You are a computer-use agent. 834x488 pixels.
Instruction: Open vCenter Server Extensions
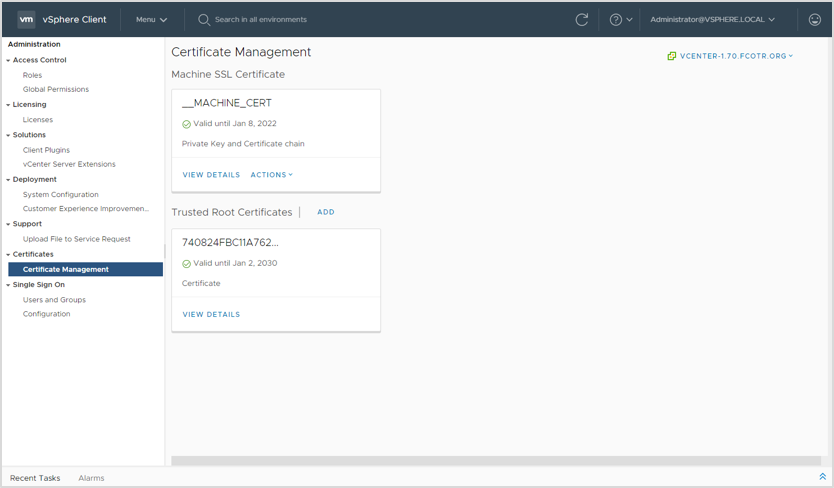coord(69,164)
